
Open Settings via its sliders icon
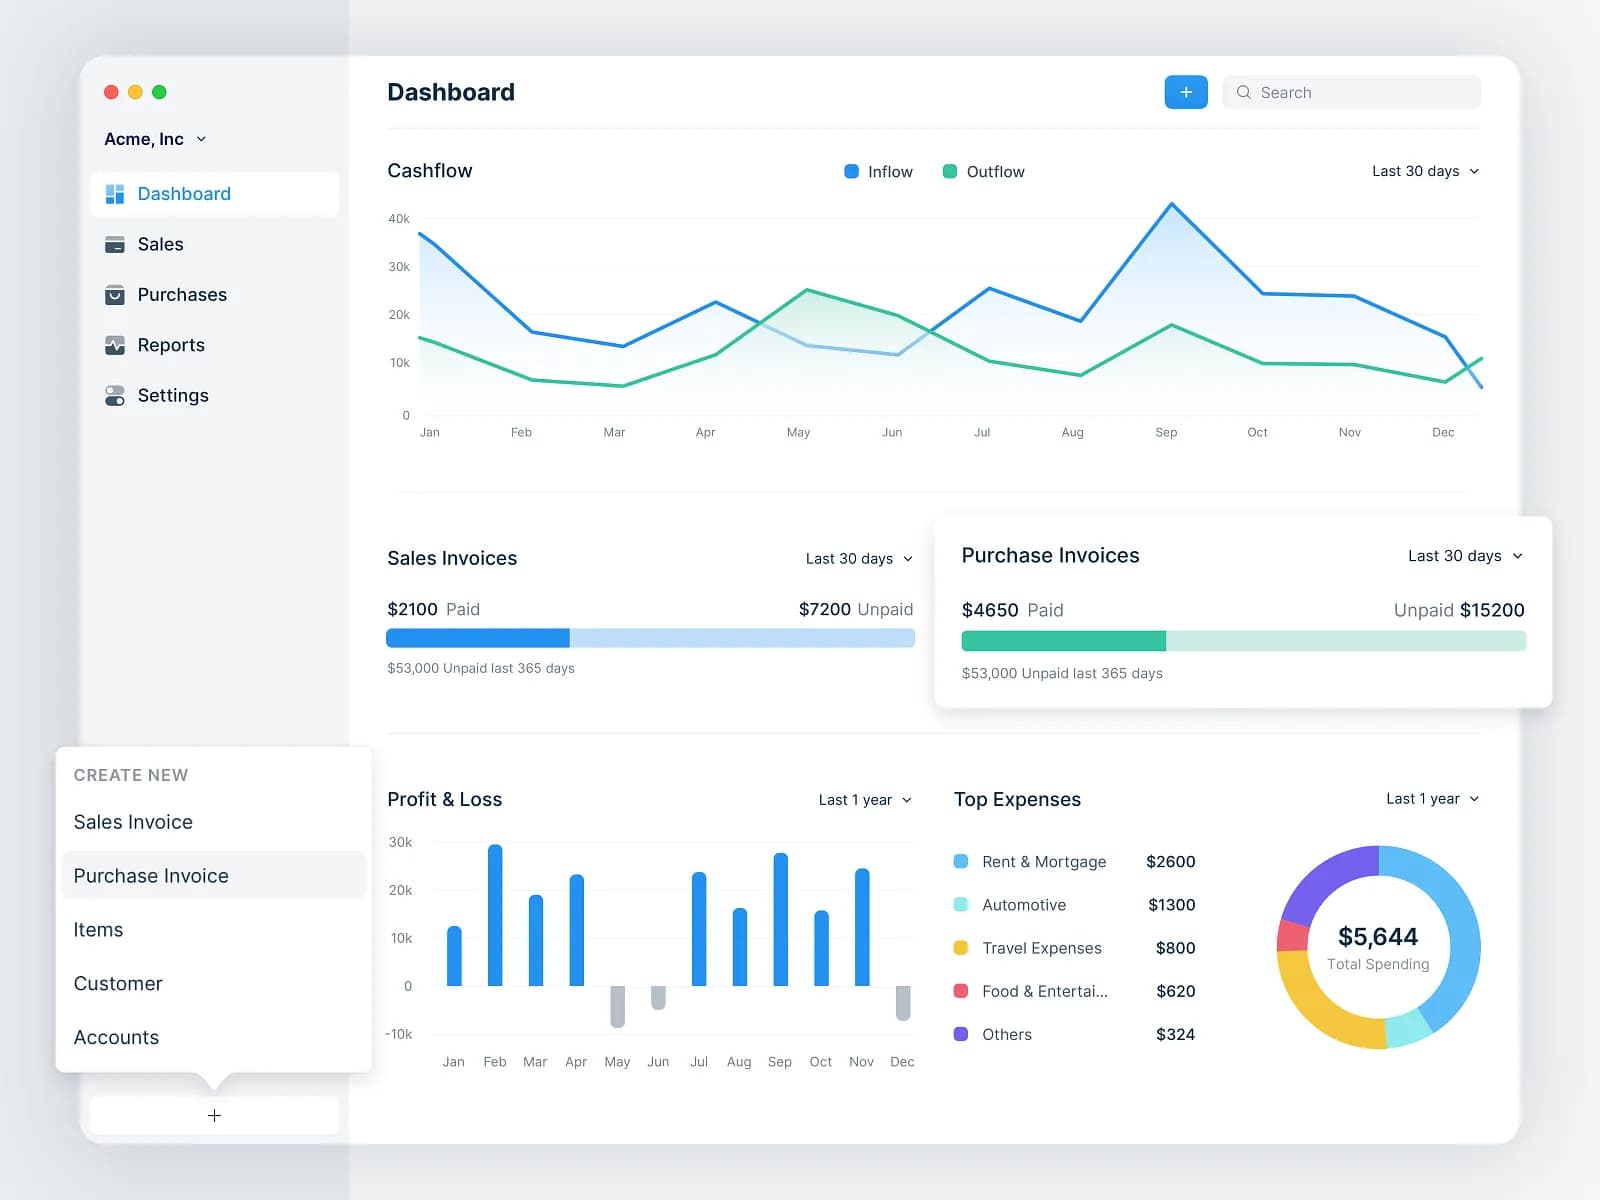coord(116,395)
